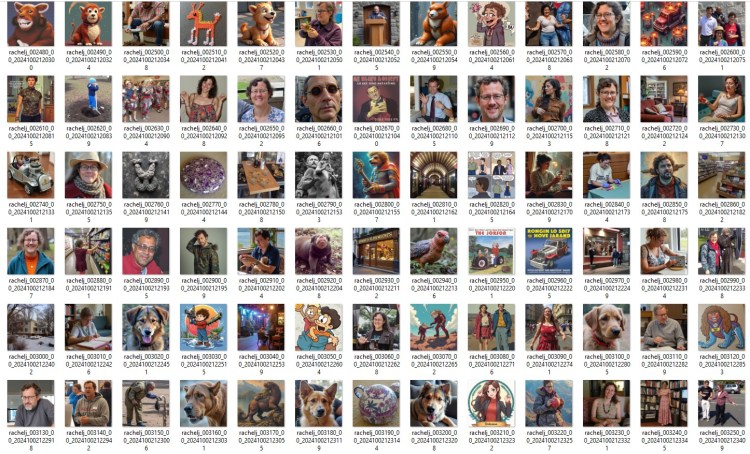Viewport: 750px width, 454px height.
Task: Click the rachelj_002930 storefront thumbnail
Action: [x=376, y=252]
